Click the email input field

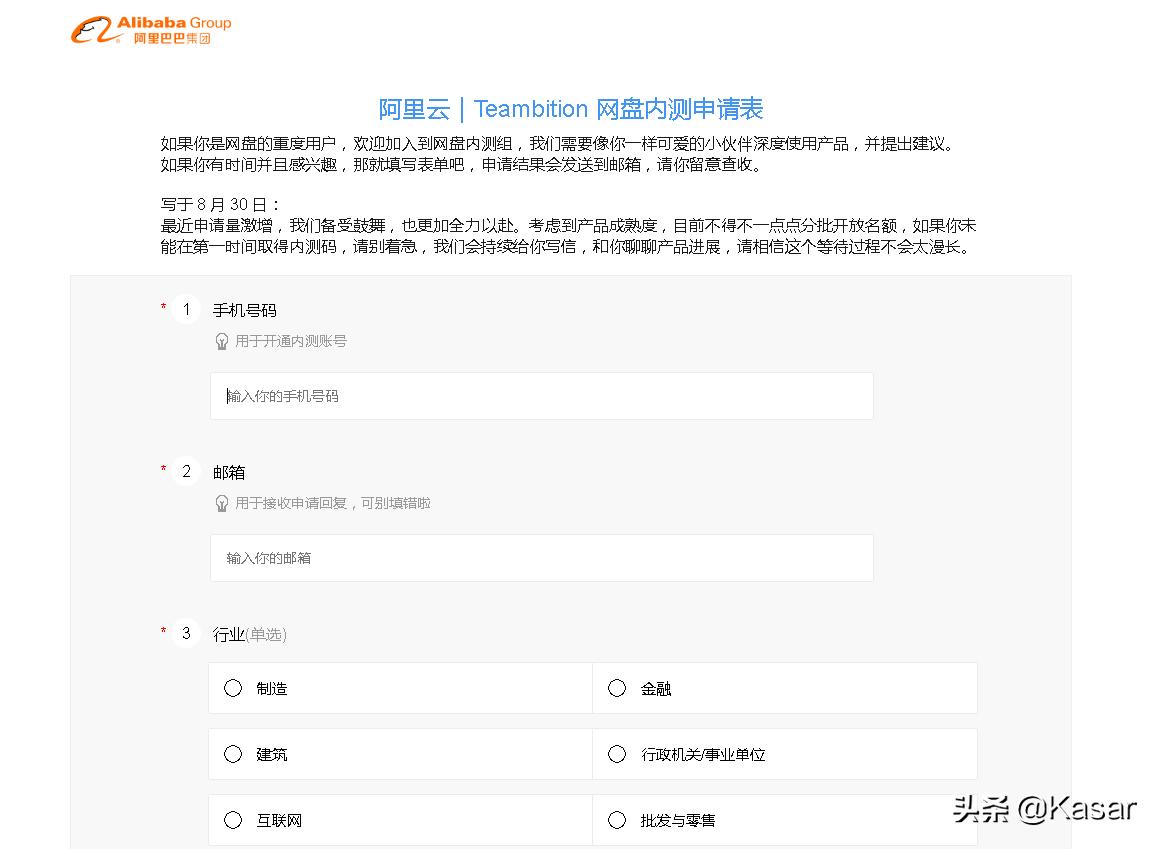click(542, 558)
